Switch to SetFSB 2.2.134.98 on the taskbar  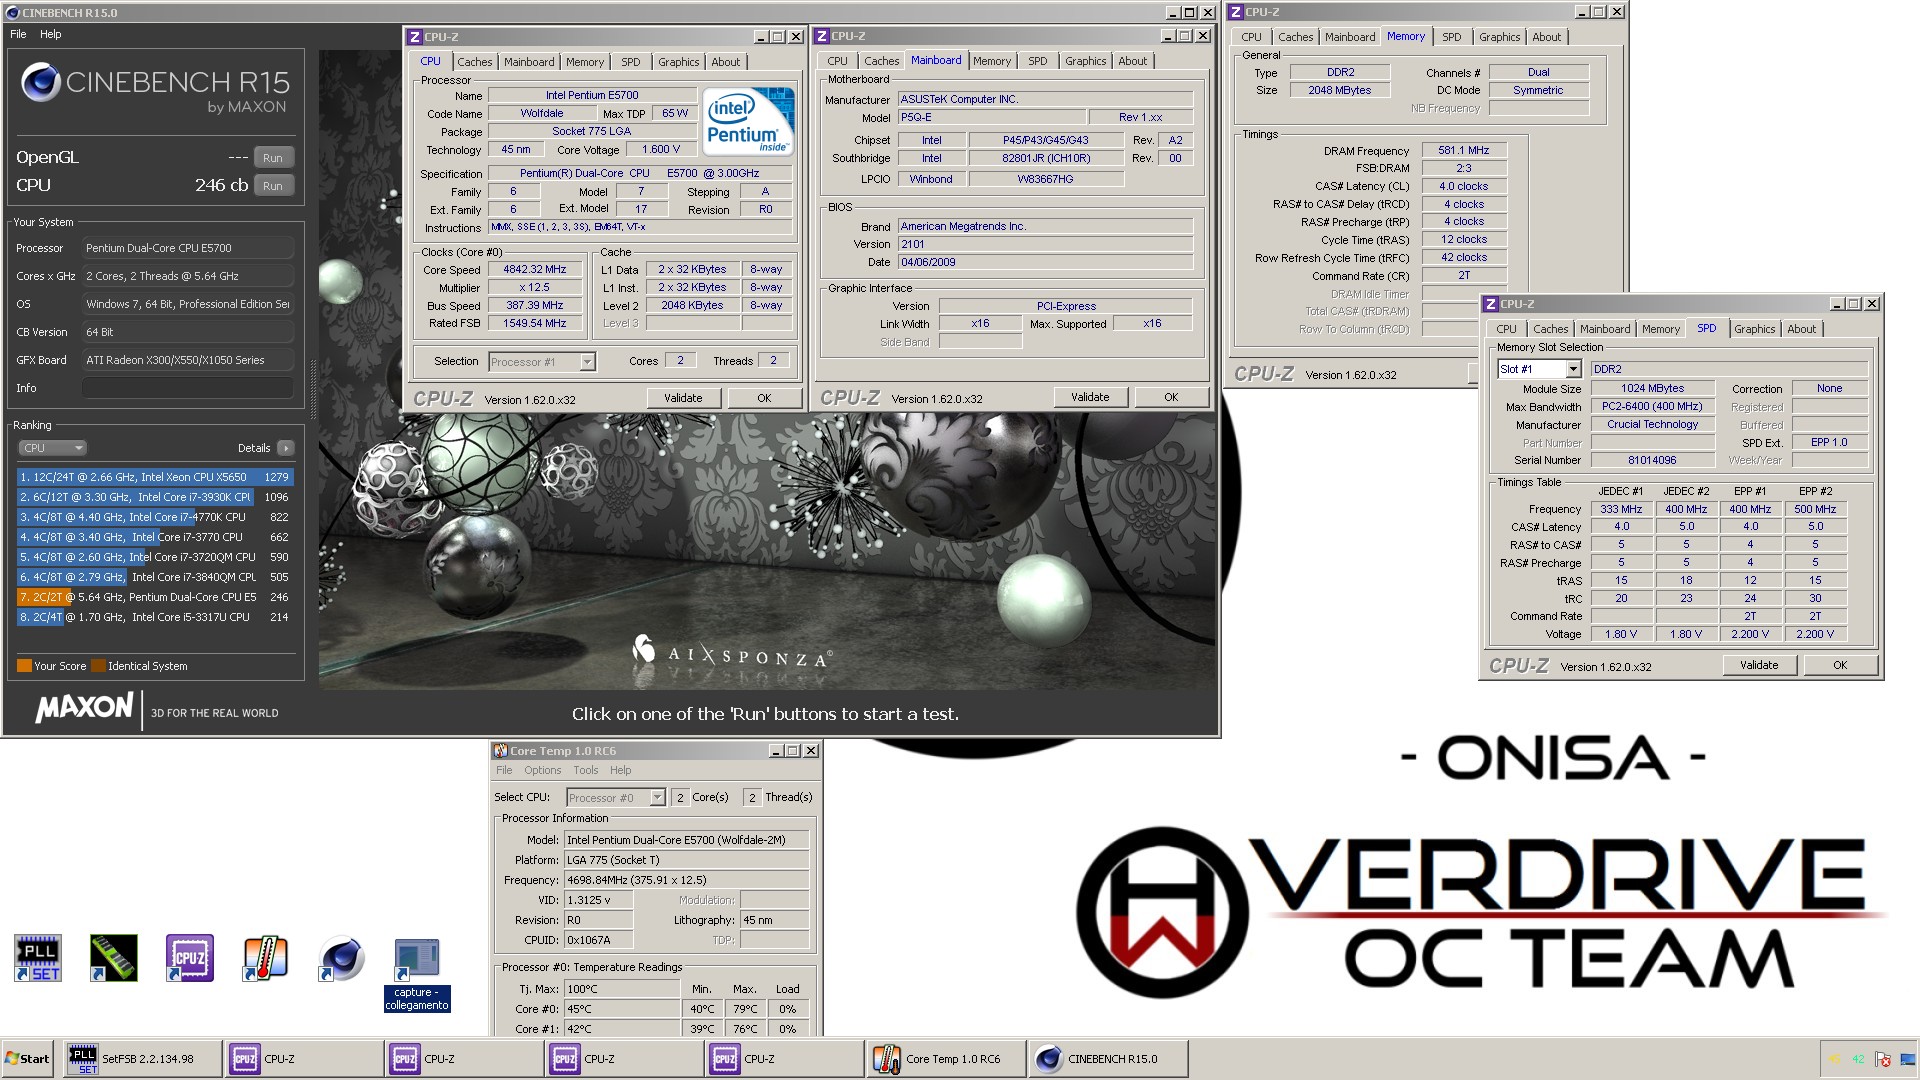[x=143, y=1059]
